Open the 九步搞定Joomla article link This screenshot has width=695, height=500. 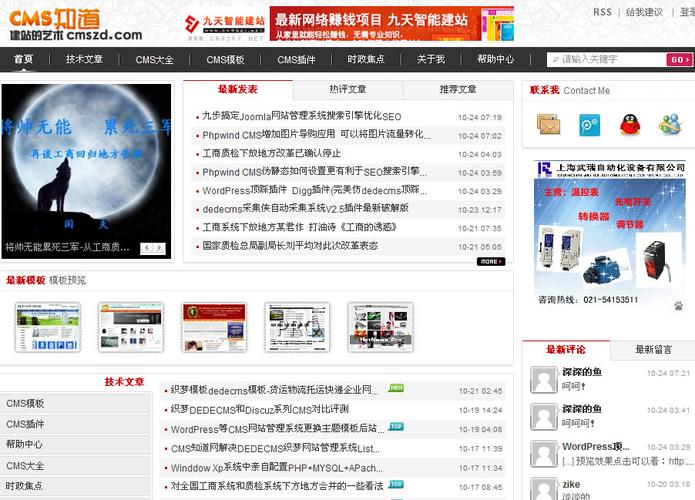click(301, 117)
